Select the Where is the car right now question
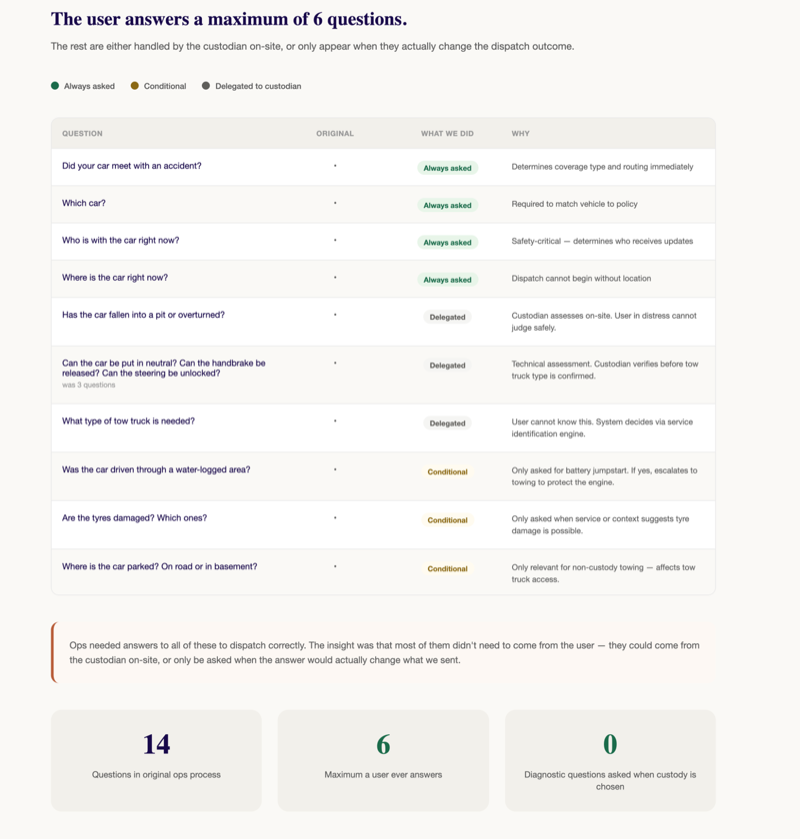Viewport: 800px width, 839px height. tap(115, 278)
